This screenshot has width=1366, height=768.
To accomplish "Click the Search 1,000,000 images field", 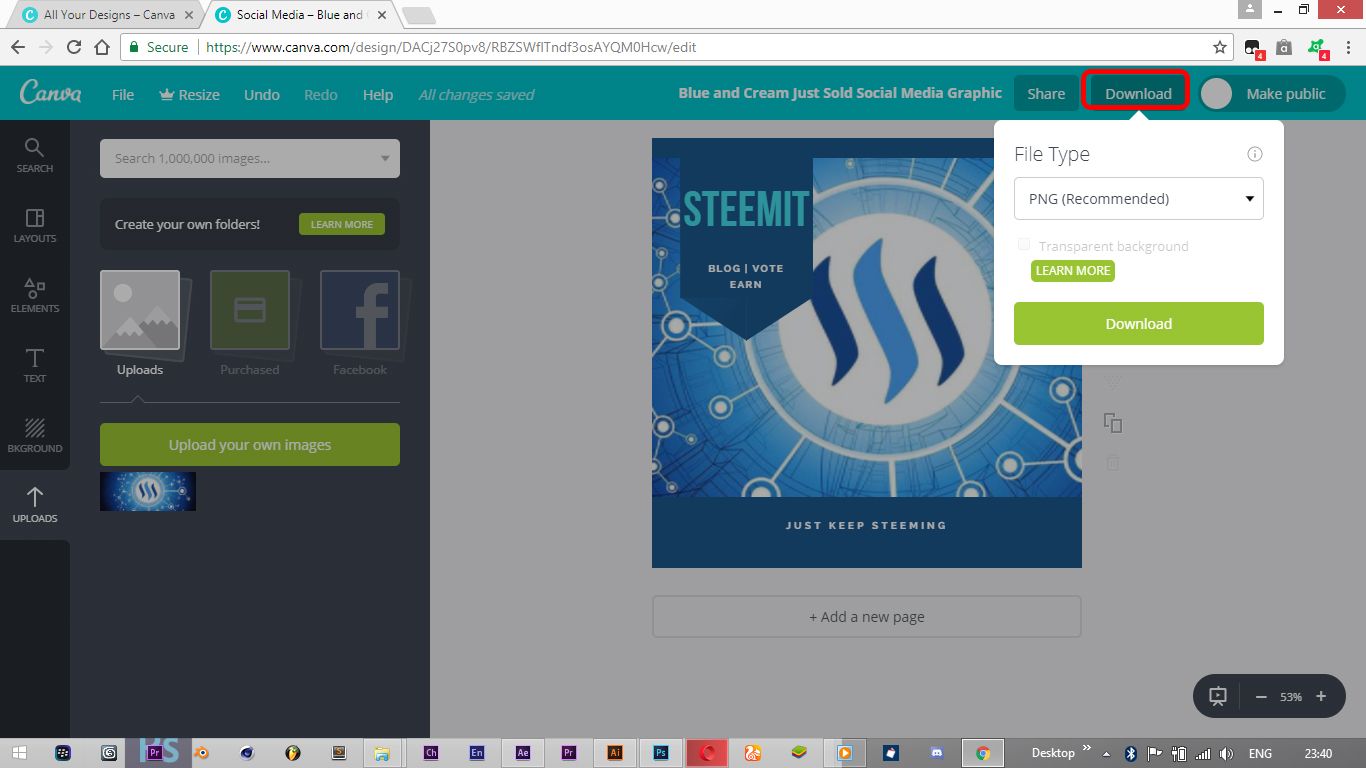I will pyautogui.click(x=250, y=158).
